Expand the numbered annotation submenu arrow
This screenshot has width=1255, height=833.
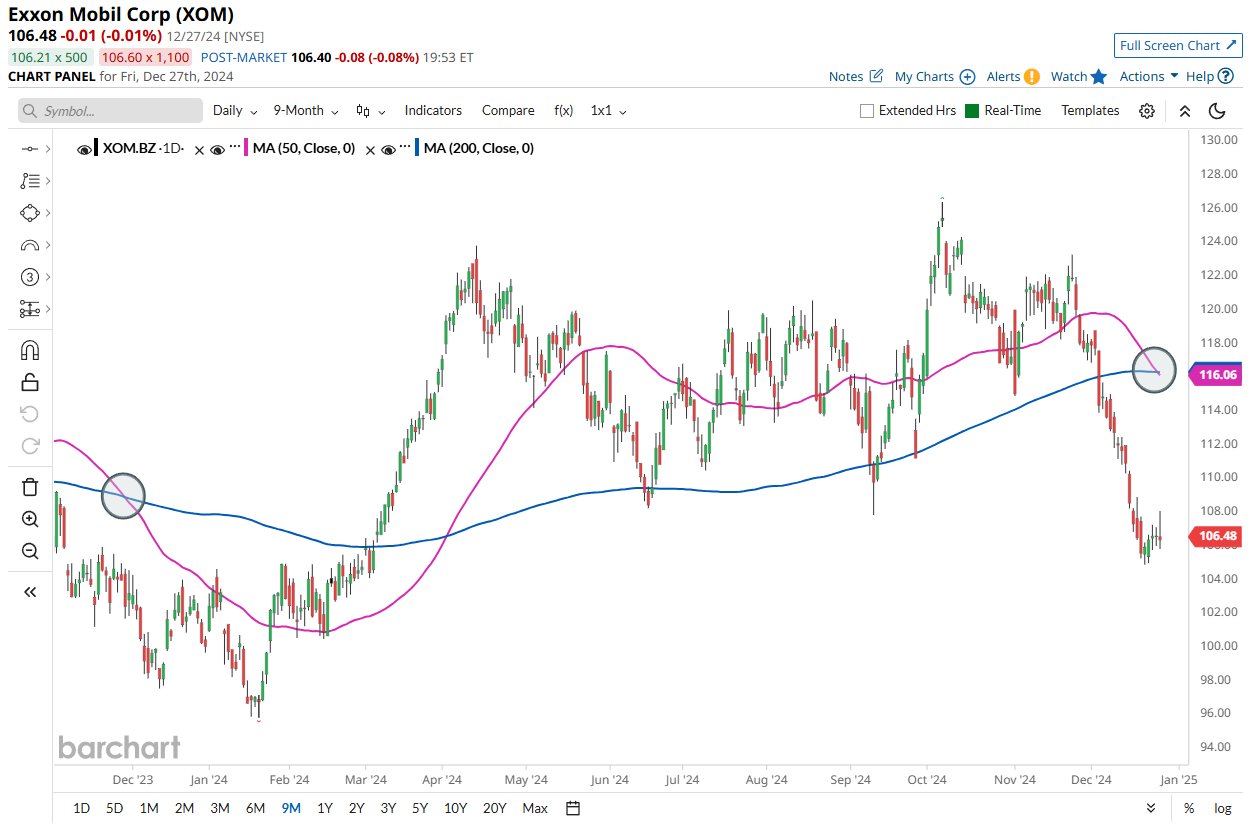48,277
